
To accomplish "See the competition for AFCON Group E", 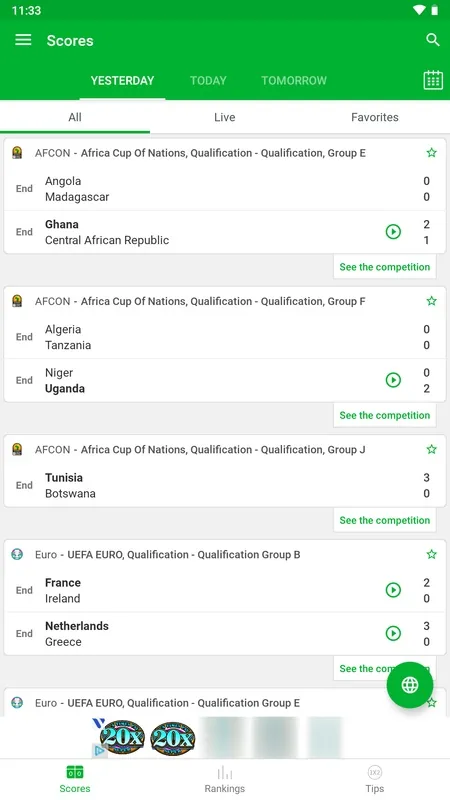I will 385,267.
